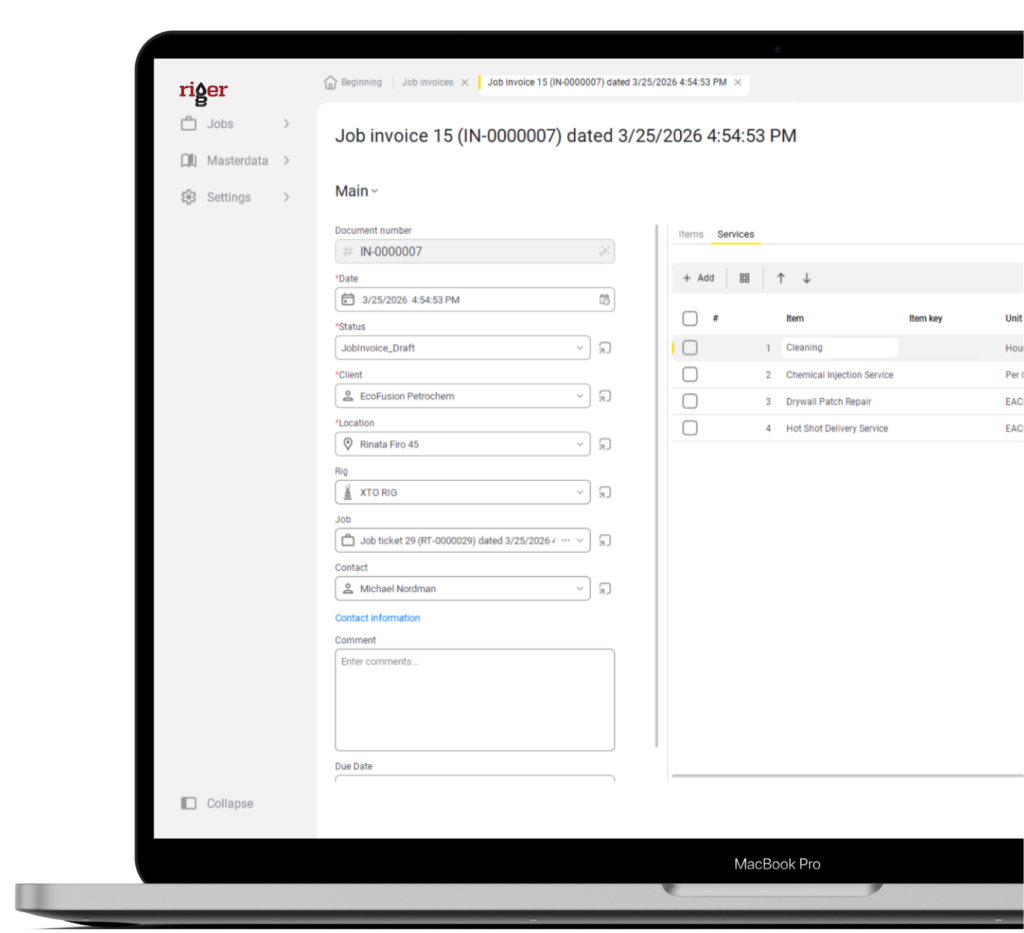
Task: Click the ellipsis in Job field
Action: coord(566,541)
